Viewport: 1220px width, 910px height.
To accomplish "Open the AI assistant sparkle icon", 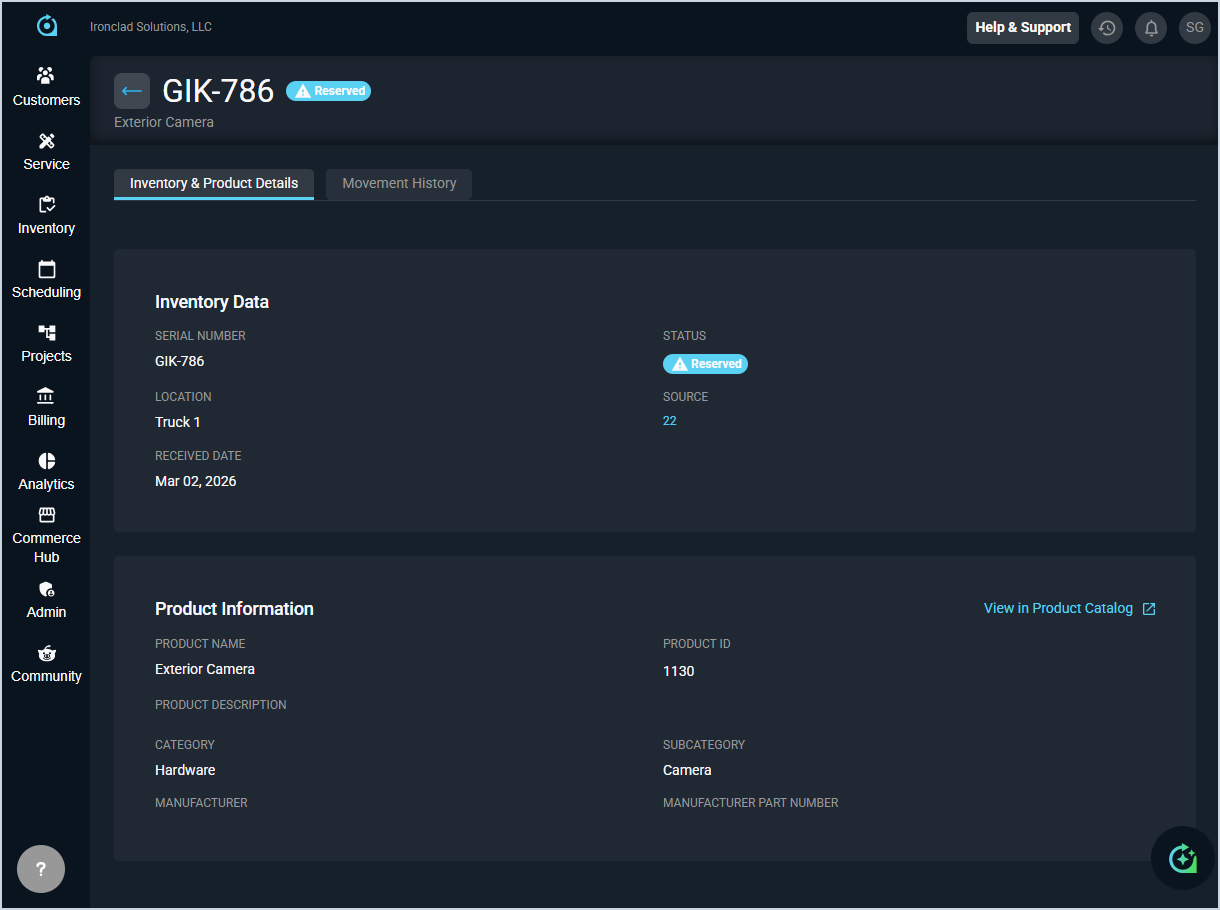I will point(1183,858).
